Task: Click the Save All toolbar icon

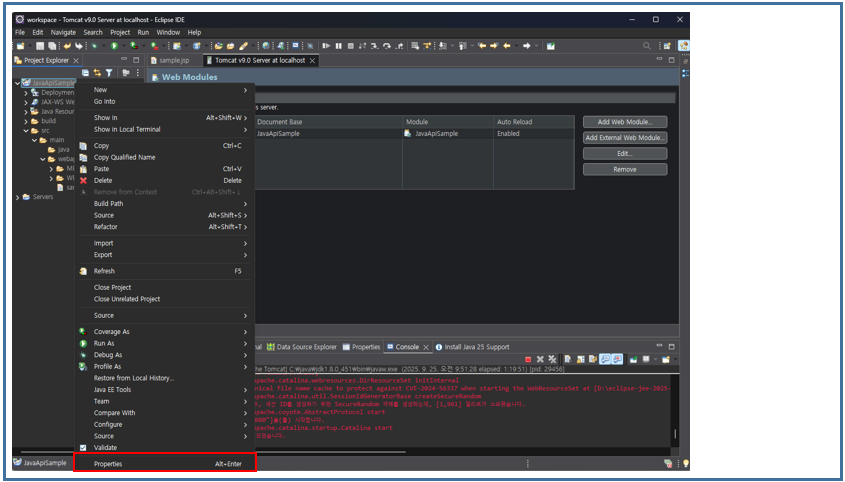Action: pyautogui.click(x=52, y=46)
